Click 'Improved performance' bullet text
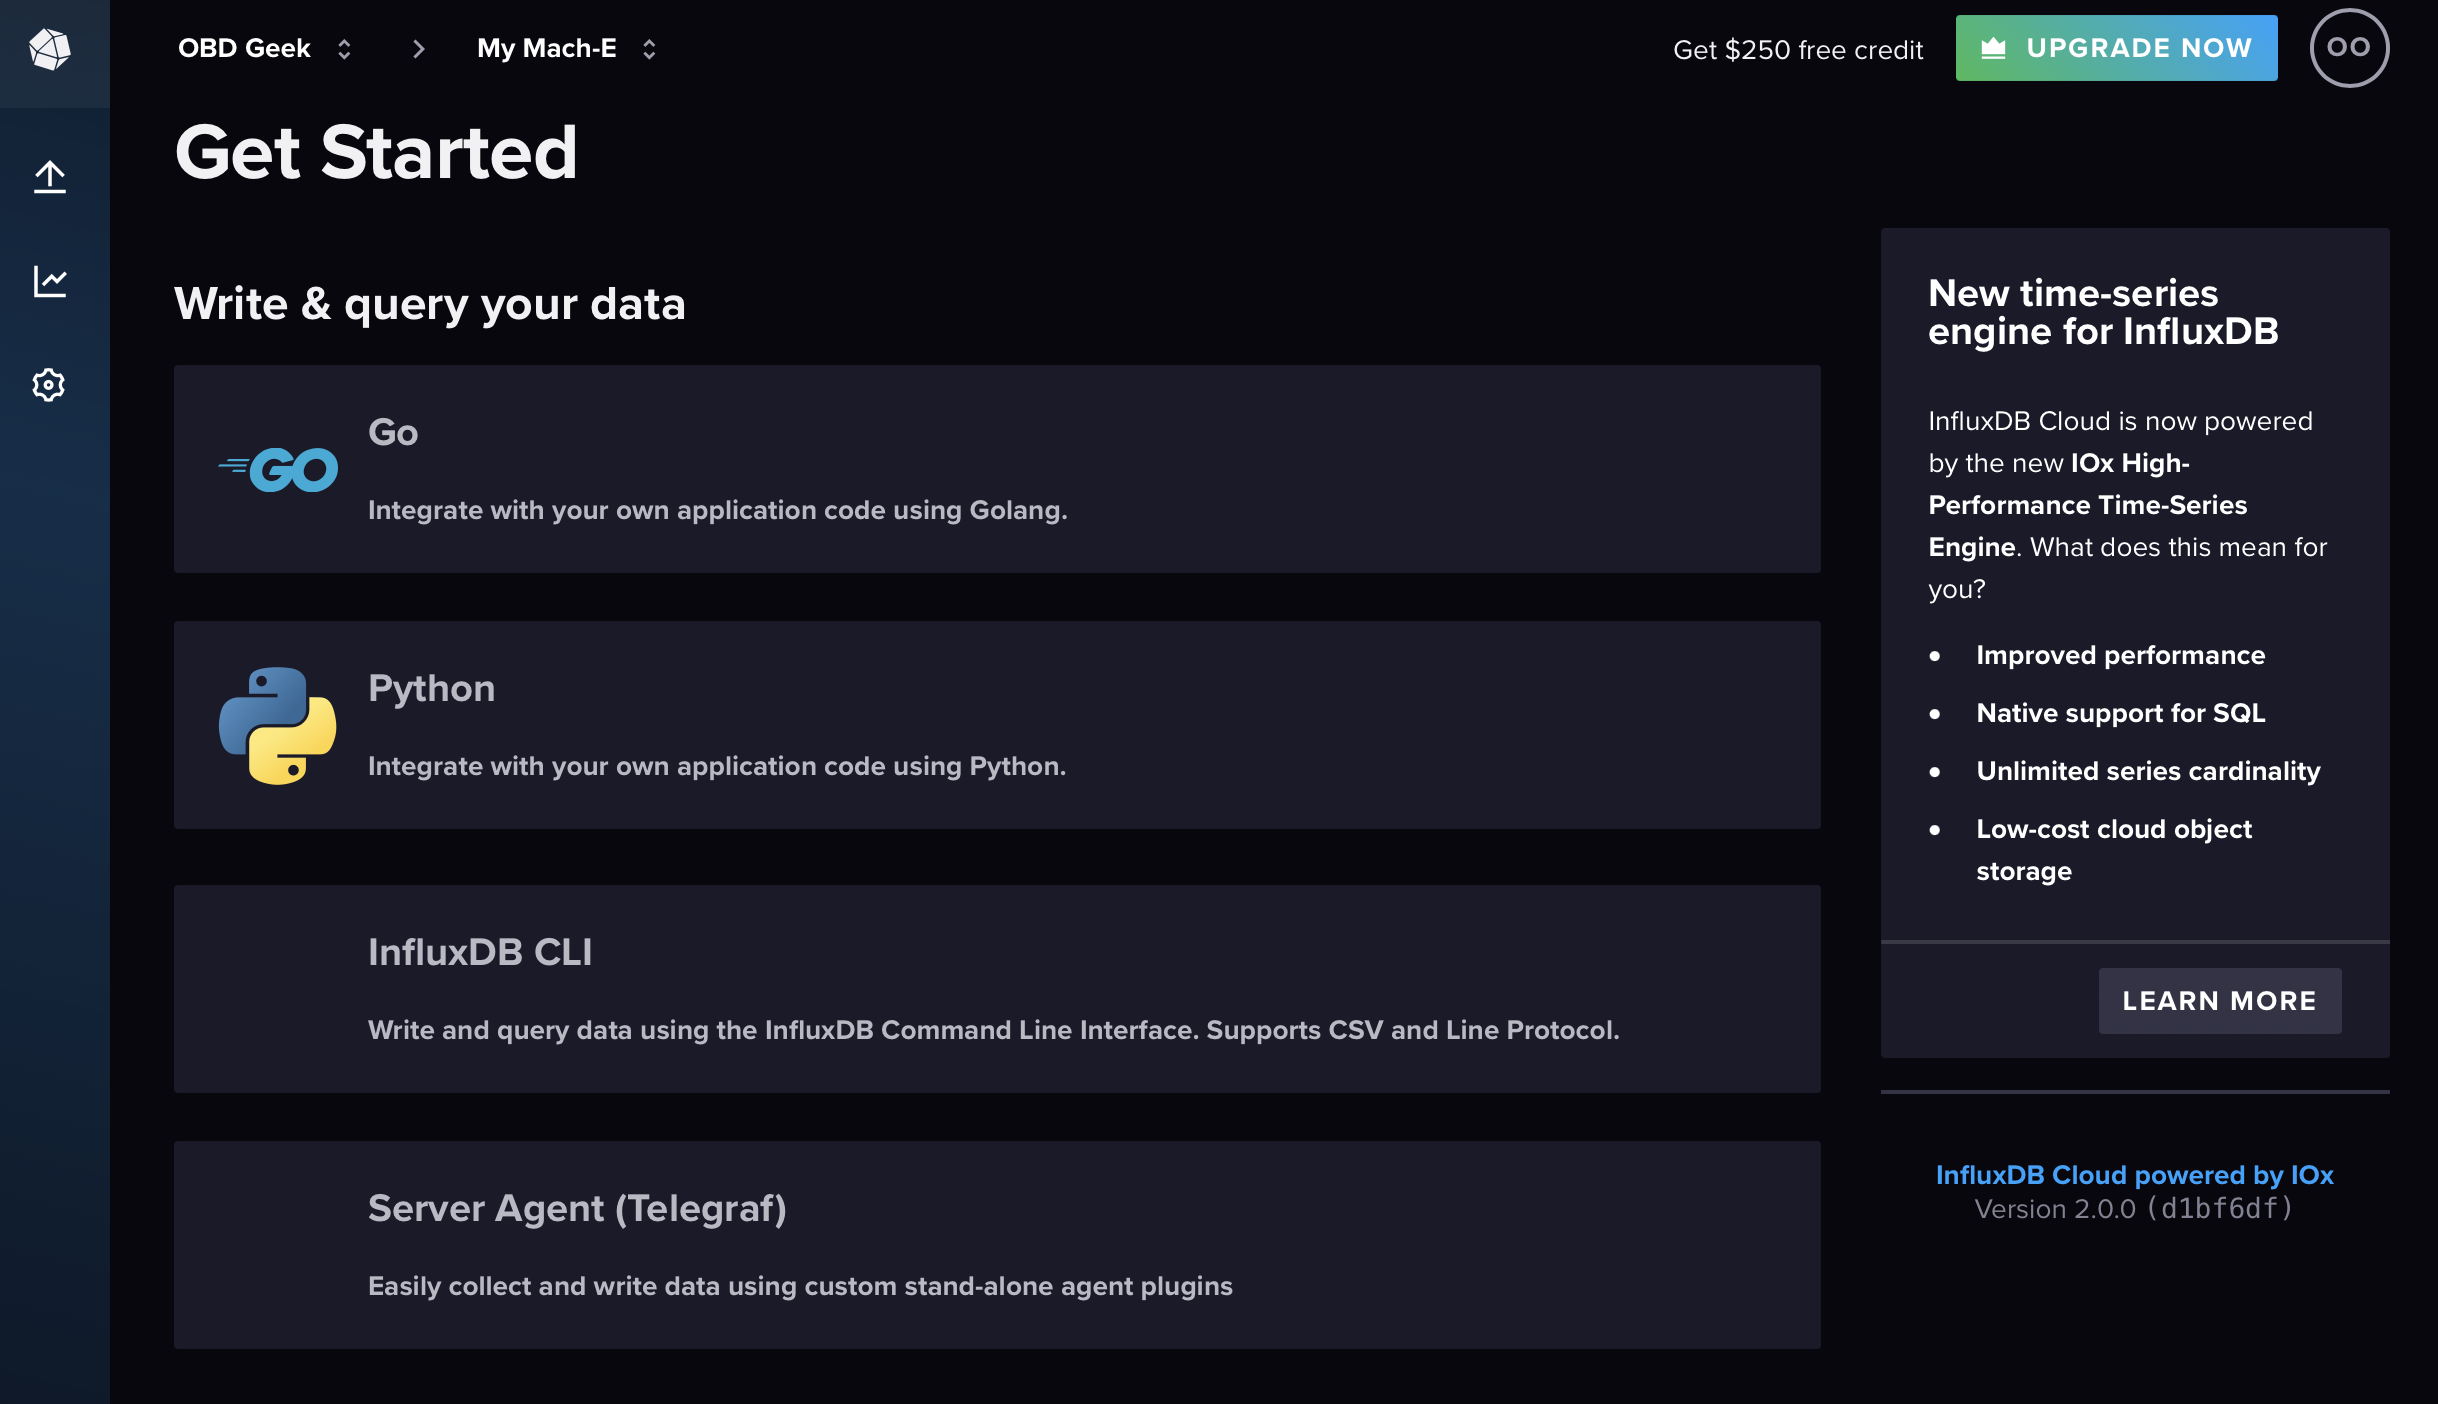Screen dimensions: 2438x1404 (2120, 655)
